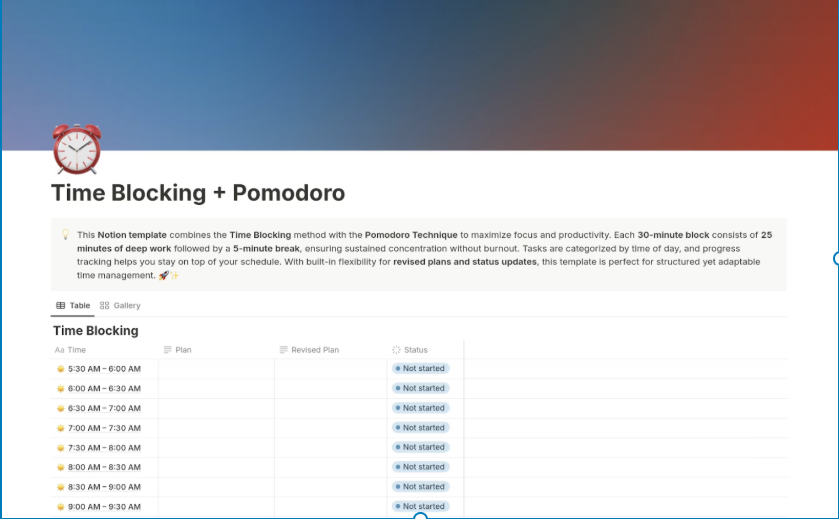839x519 pixels.
Task: Change status of 5:30 AM – 6:00 AM row
Action: 421,369
